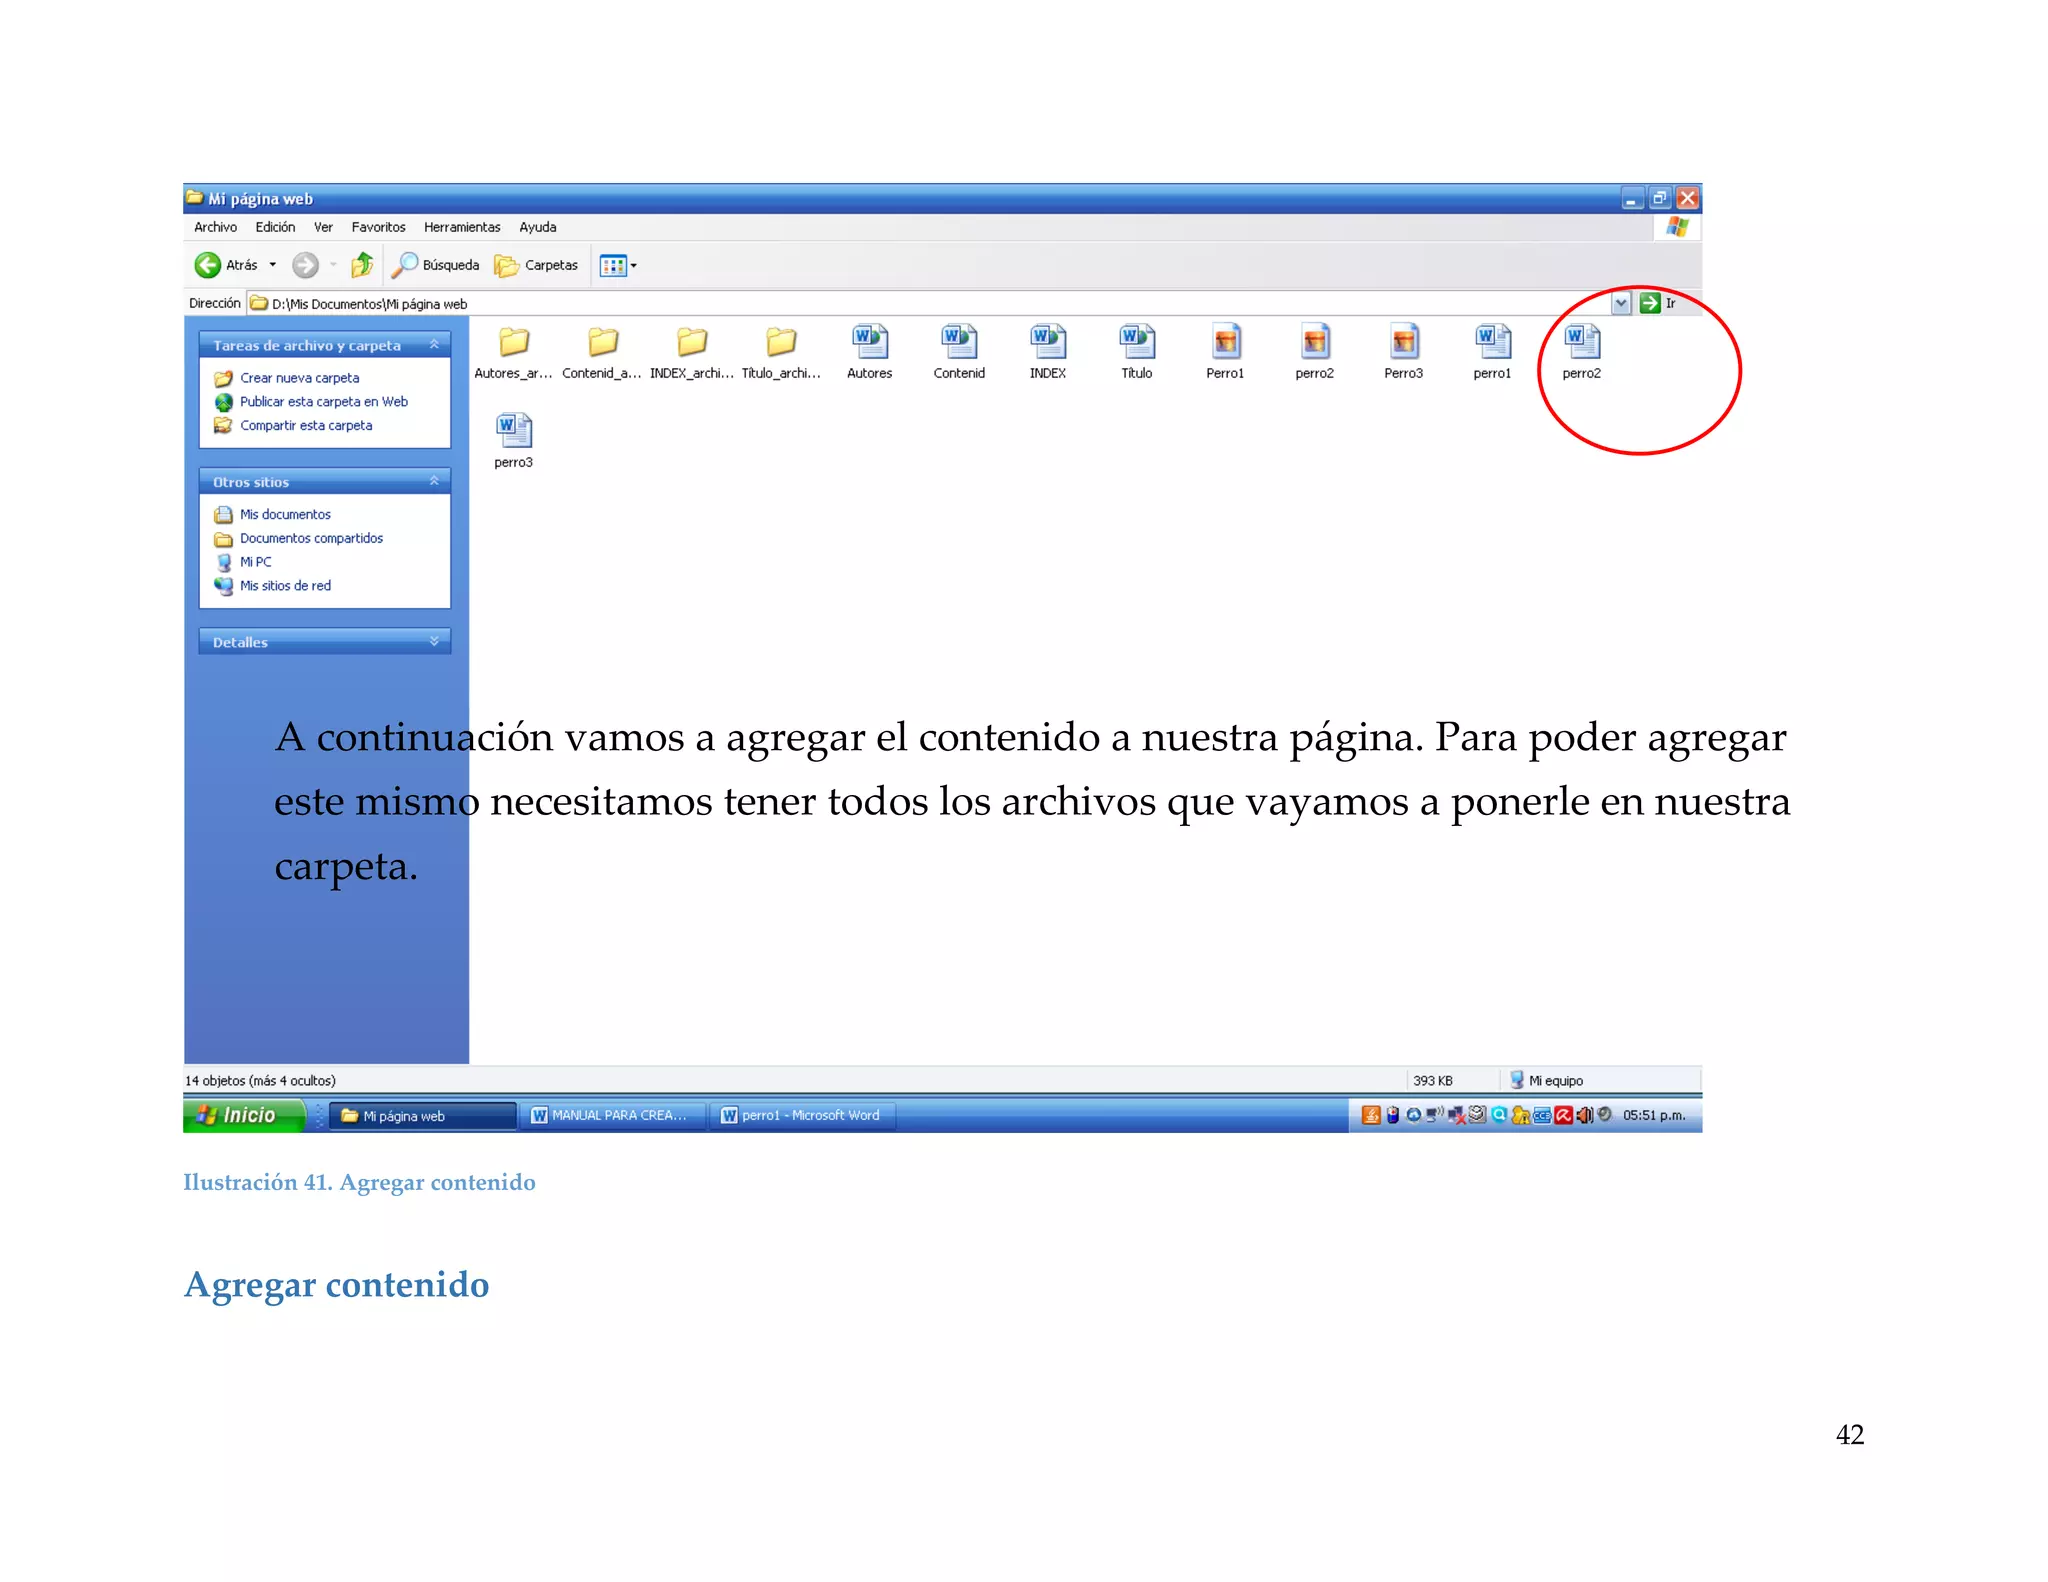Select the INDEX Word document icon
This screenshot has width=2048, height=1582.
[x=1047, y=343]
